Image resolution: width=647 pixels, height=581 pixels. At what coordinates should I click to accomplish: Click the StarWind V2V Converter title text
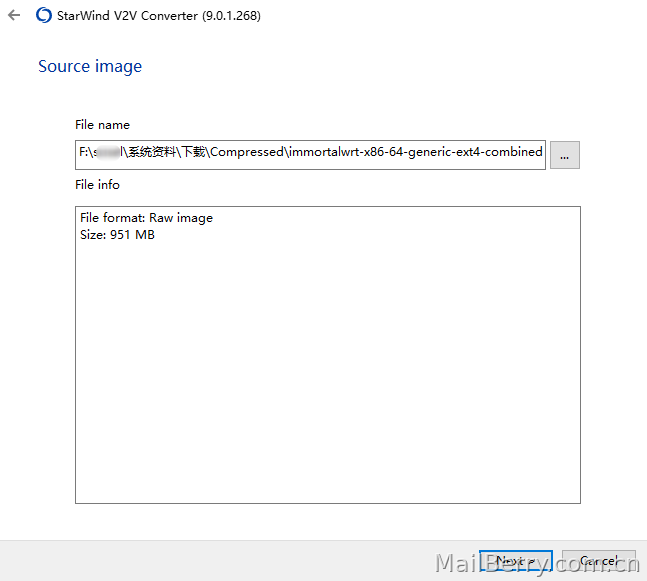click(x=159, y=16)
